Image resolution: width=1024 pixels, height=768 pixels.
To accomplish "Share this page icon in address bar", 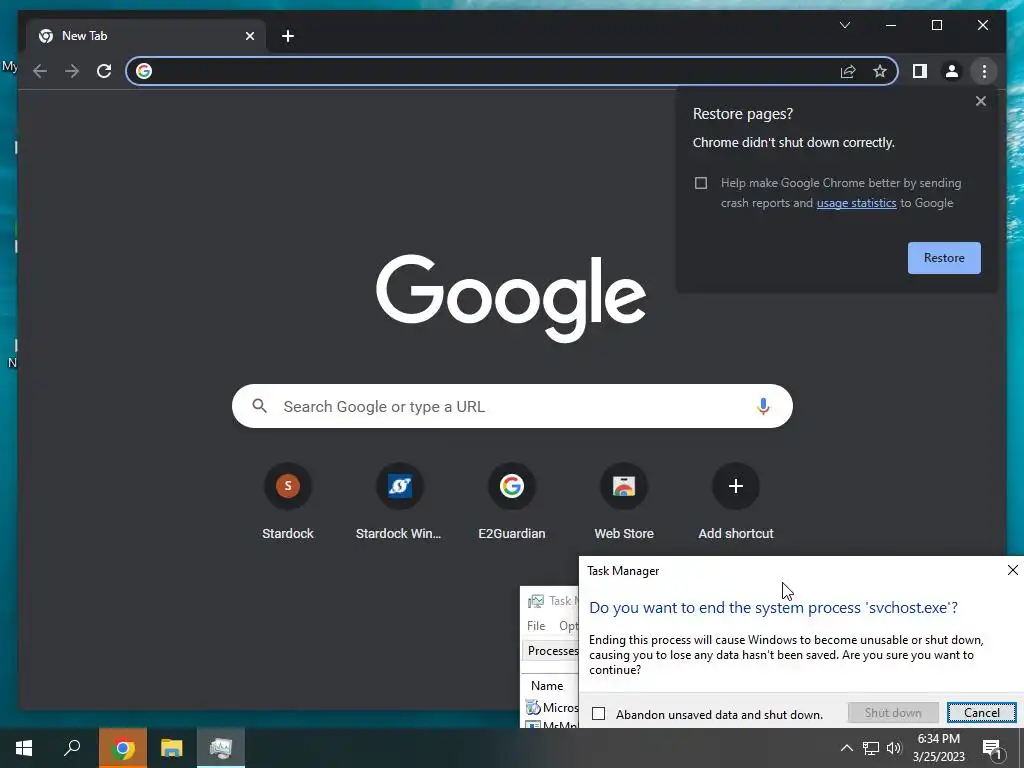I will tap(848, 71).
